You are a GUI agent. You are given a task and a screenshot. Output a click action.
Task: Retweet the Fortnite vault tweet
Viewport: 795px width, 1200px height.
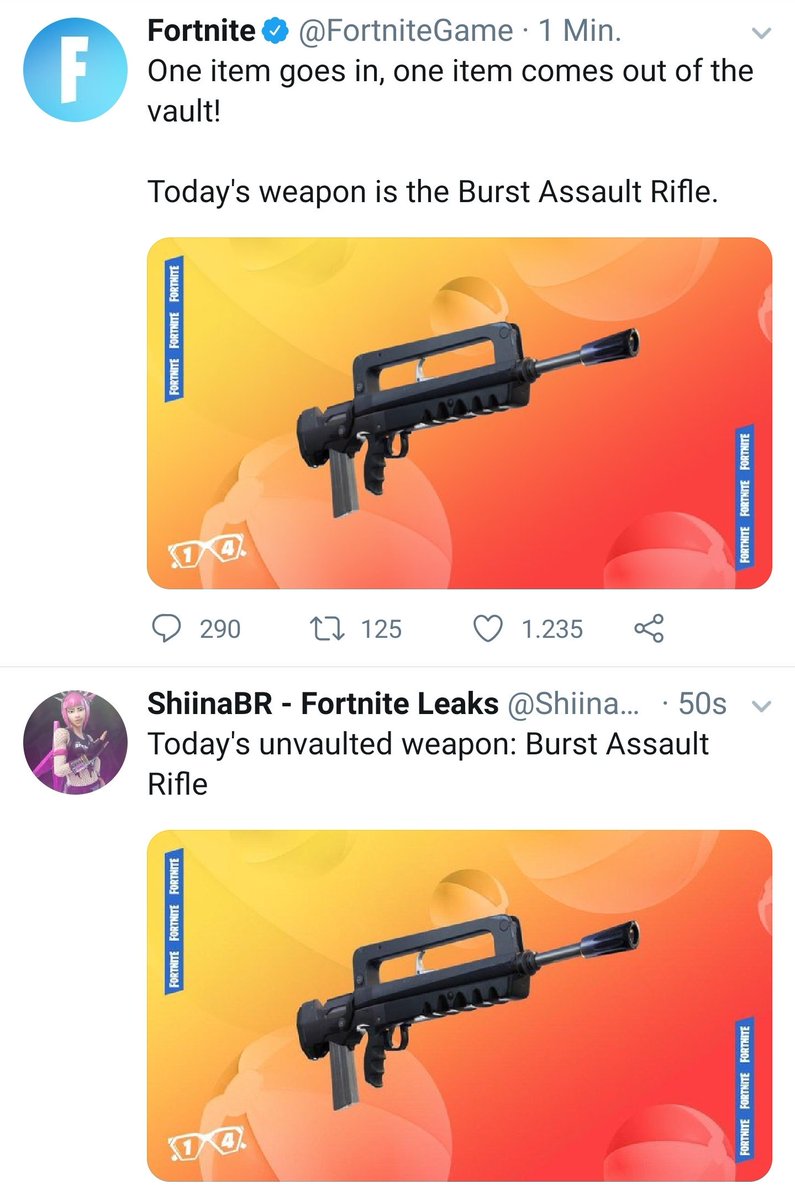[x=327, y=629]
